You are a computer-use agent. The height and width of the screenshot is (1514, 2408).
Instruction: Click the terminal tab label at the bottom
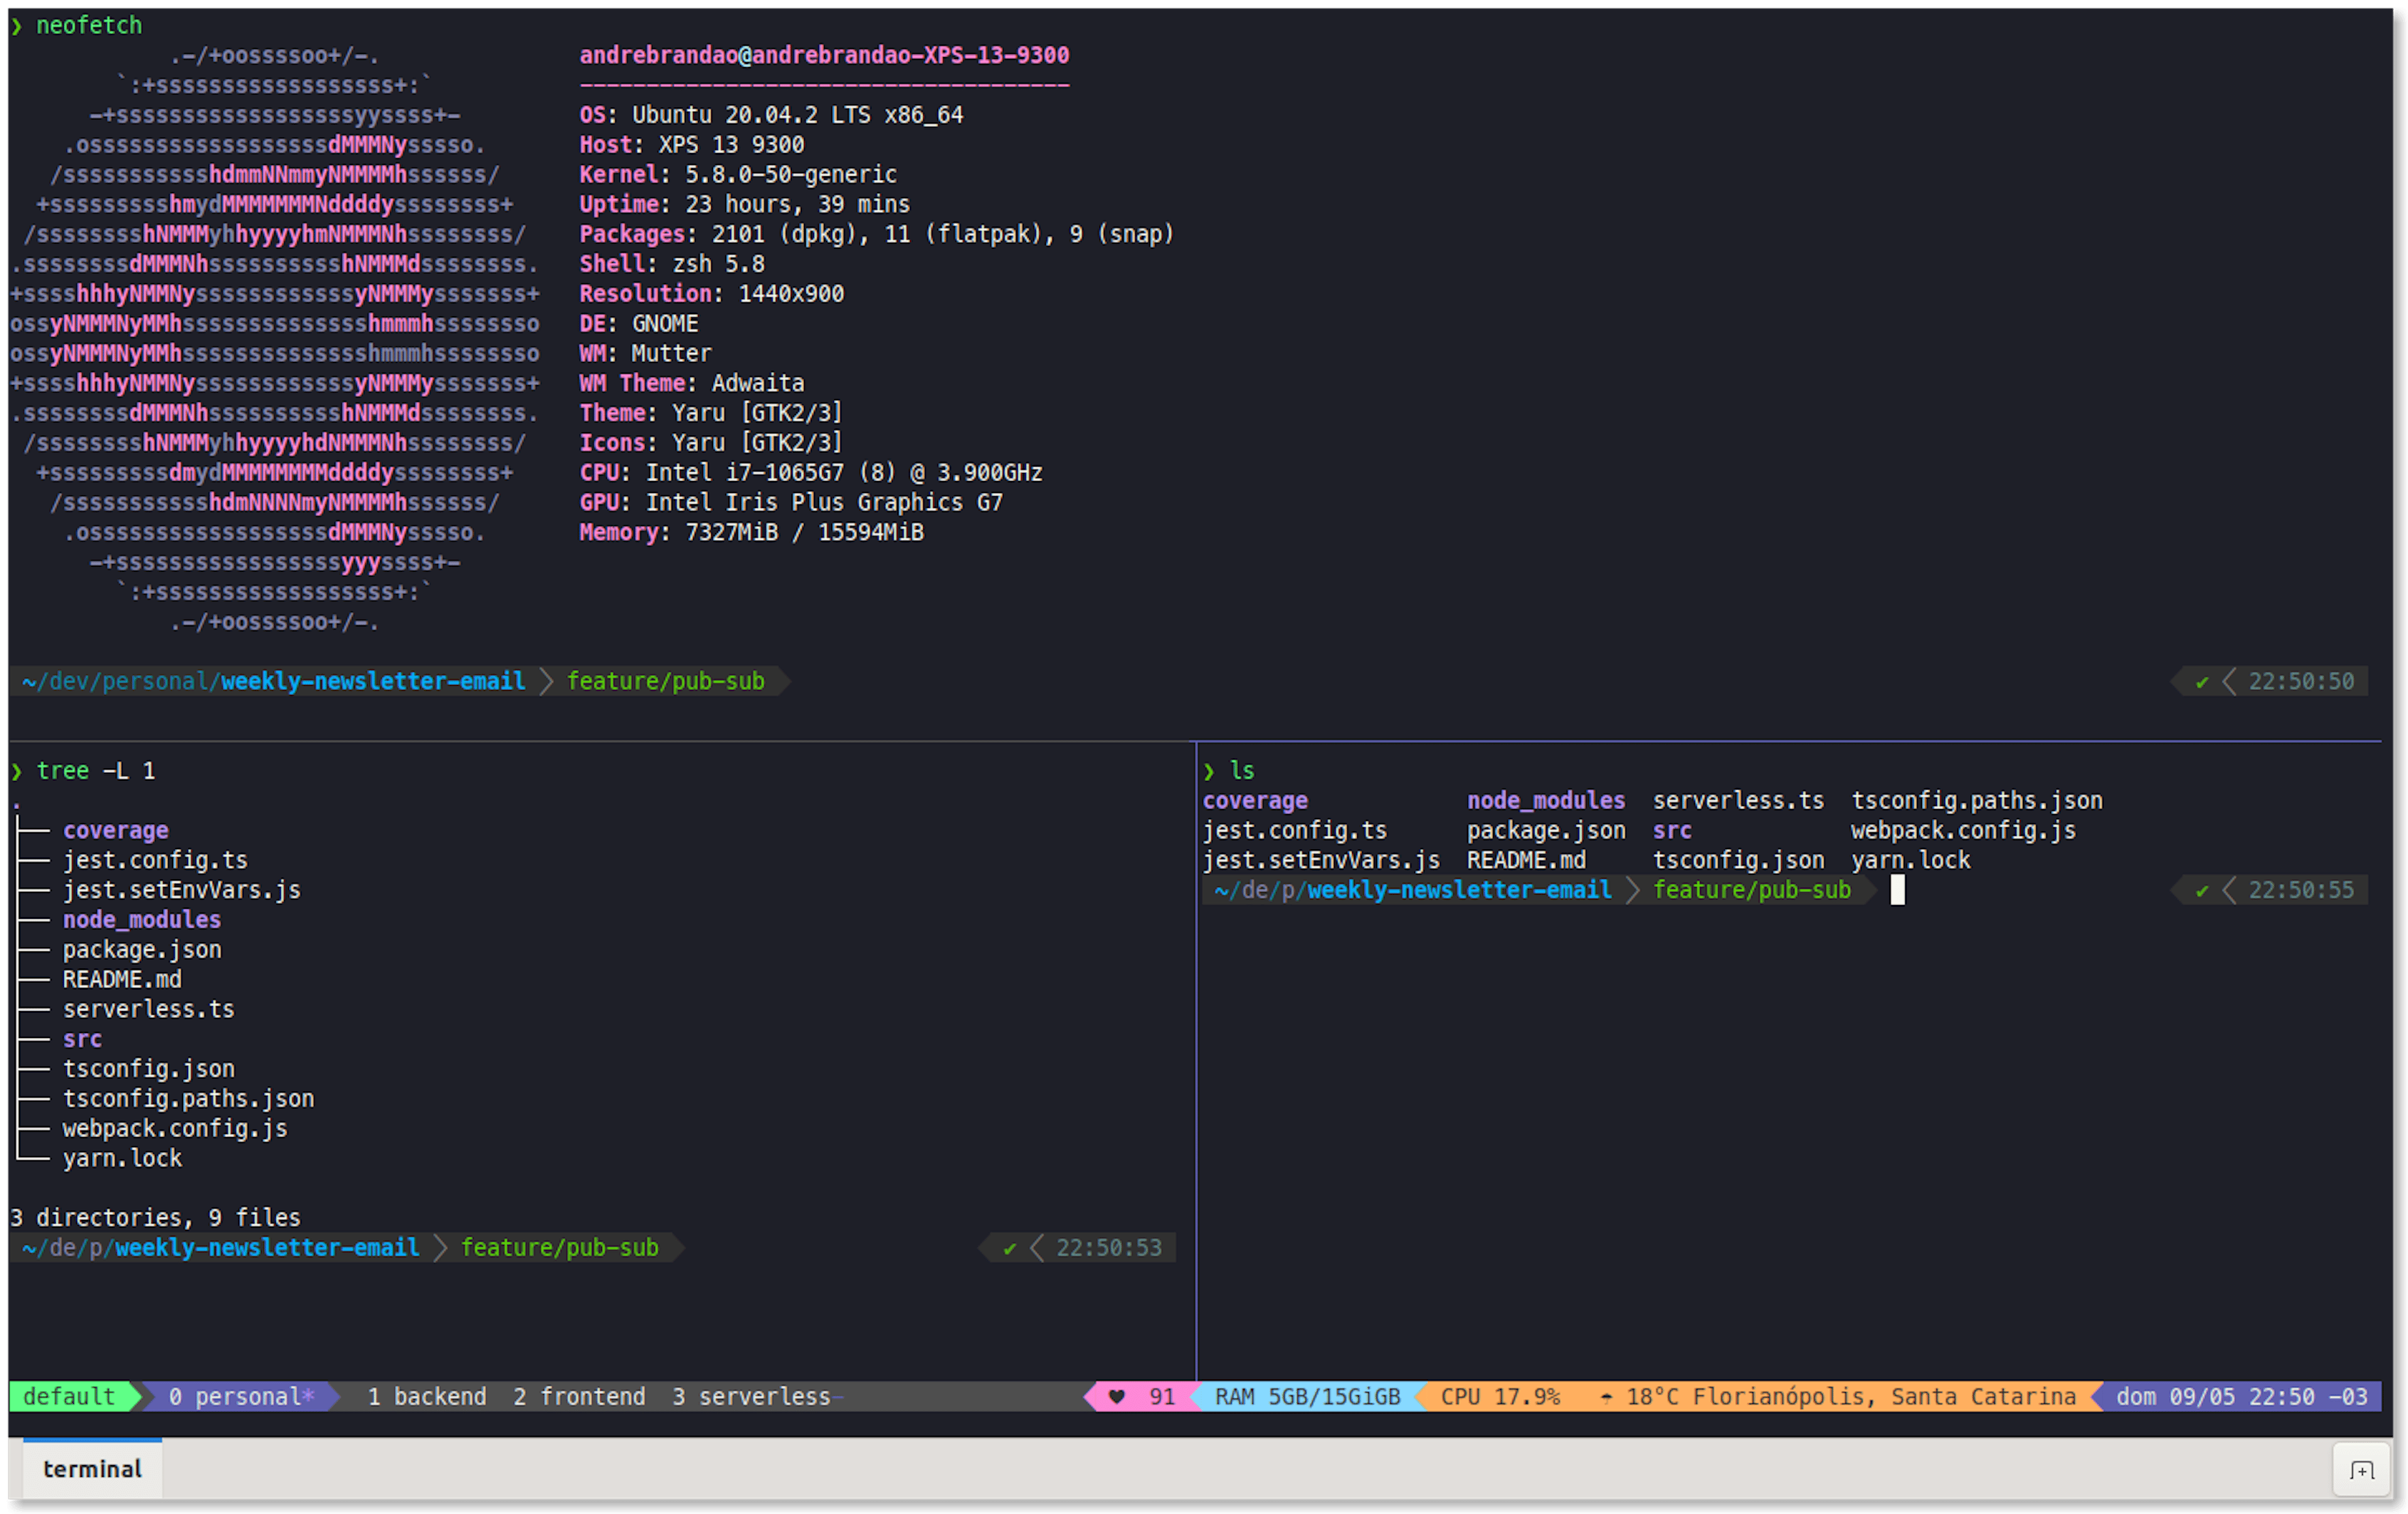pos(91,1470)
